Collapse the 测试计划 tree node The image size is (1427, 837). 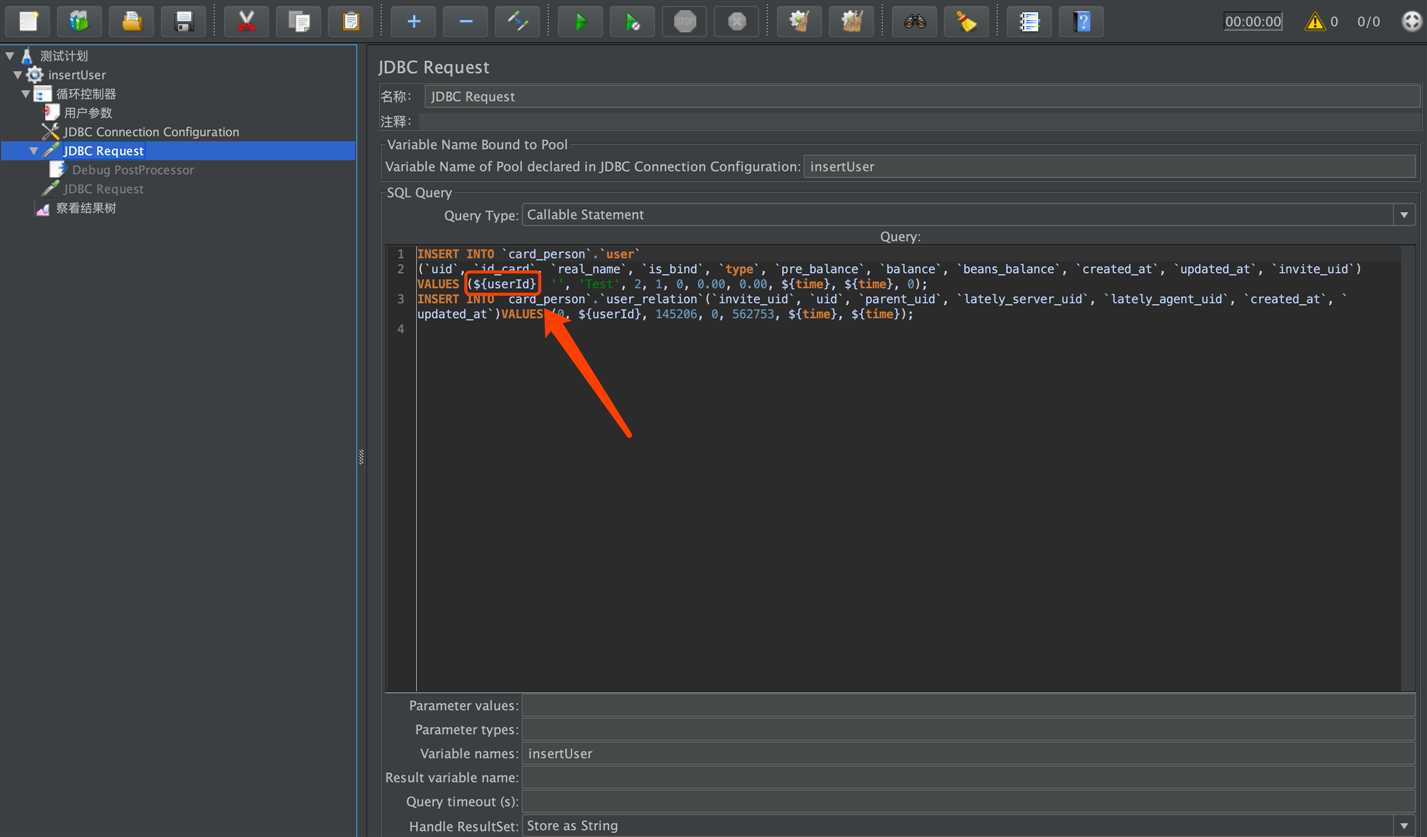tap(10, 56)
